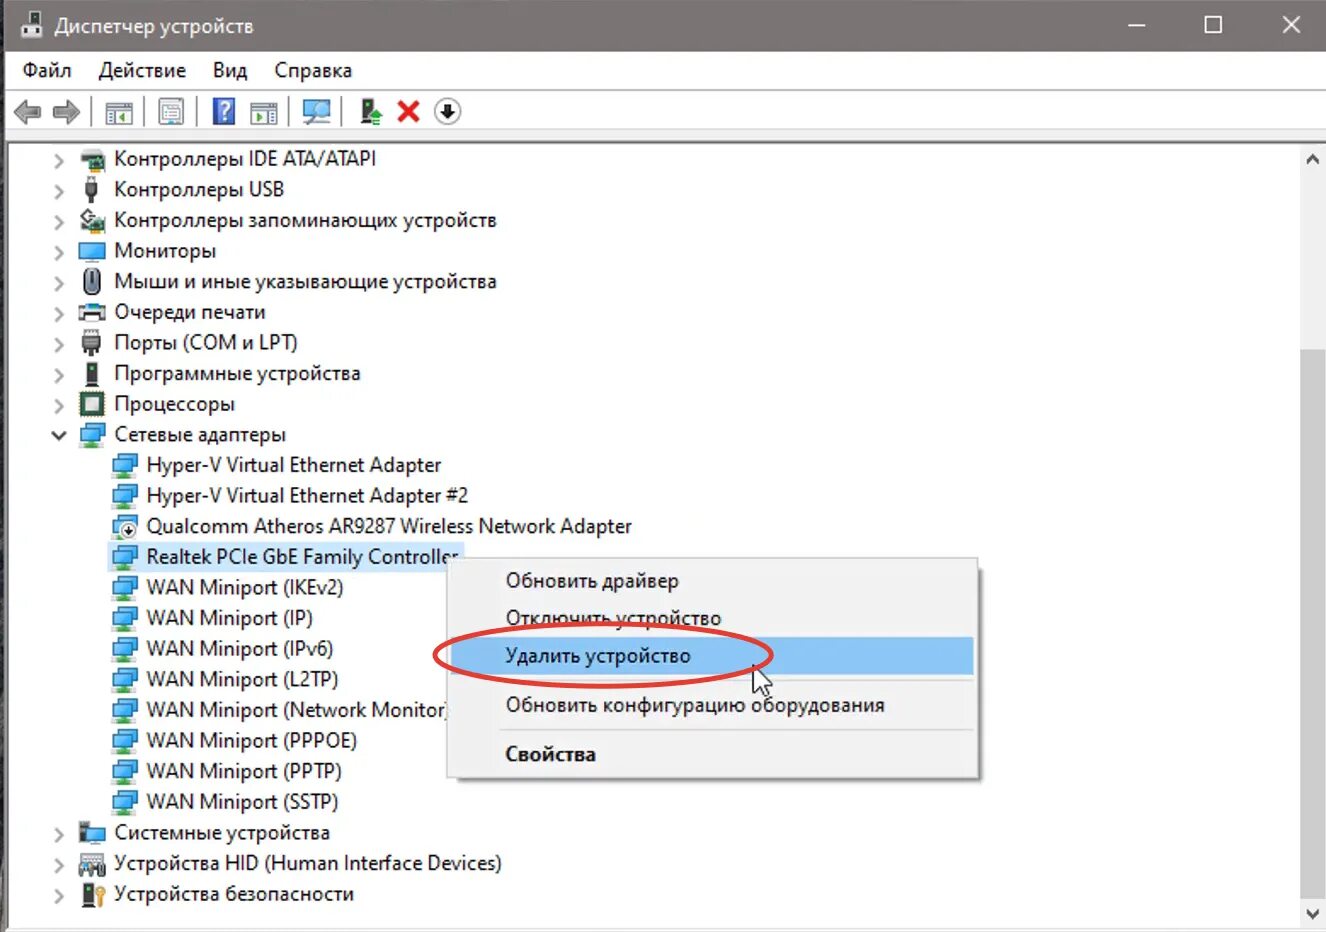This screenshot has height=932, width=1326.
Task: Open the Properties toolbar icon
Action: pos(171,112)
